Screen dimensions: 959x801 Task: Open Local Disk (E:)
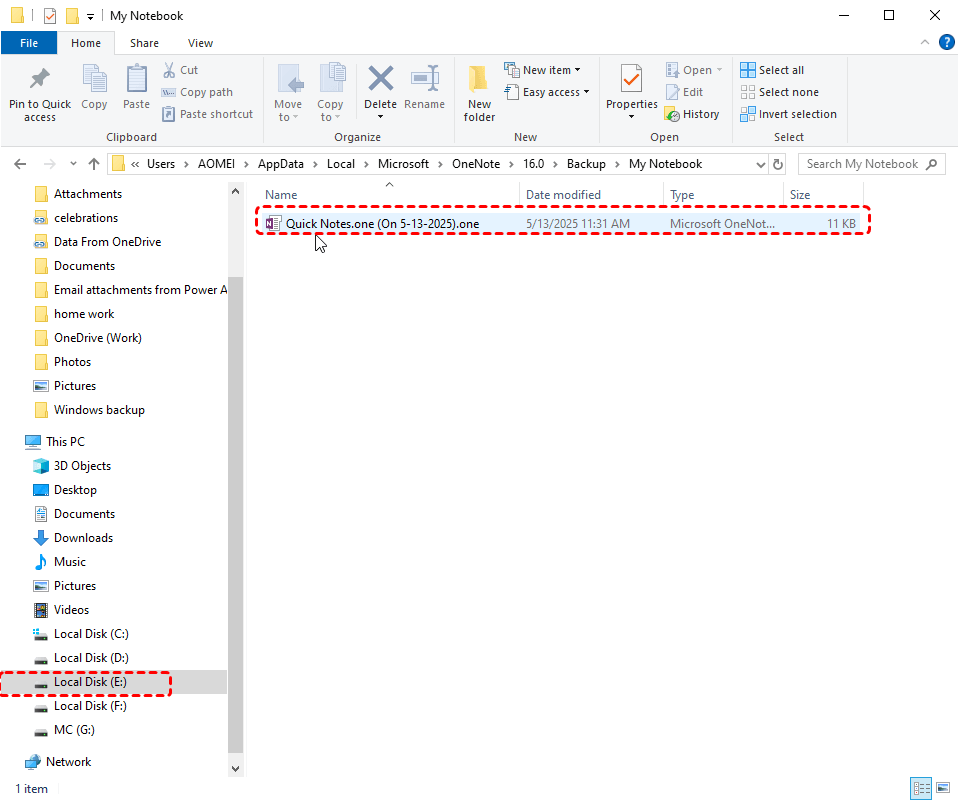[x=90, y=682]
